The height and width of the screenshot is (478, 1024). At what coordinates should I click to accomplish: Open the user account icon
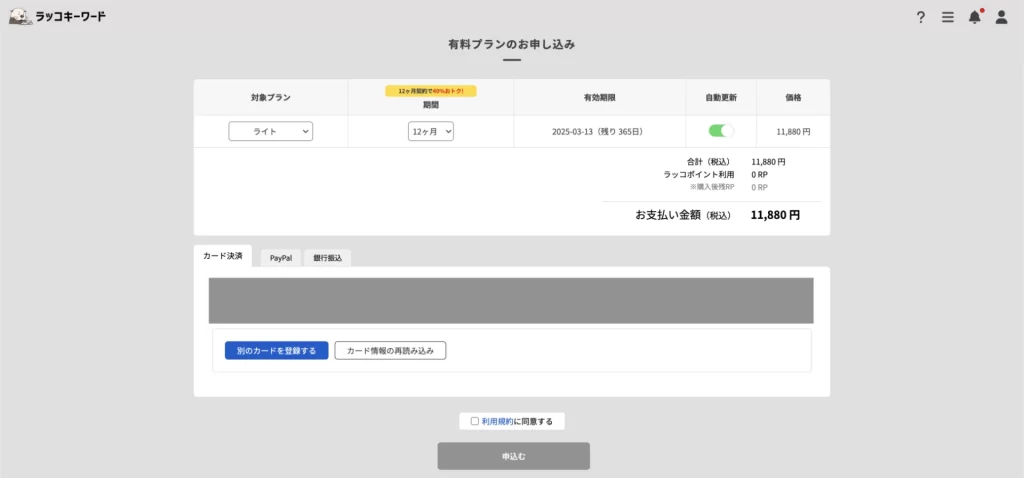pyautogui.click(x=1001, y=17)
